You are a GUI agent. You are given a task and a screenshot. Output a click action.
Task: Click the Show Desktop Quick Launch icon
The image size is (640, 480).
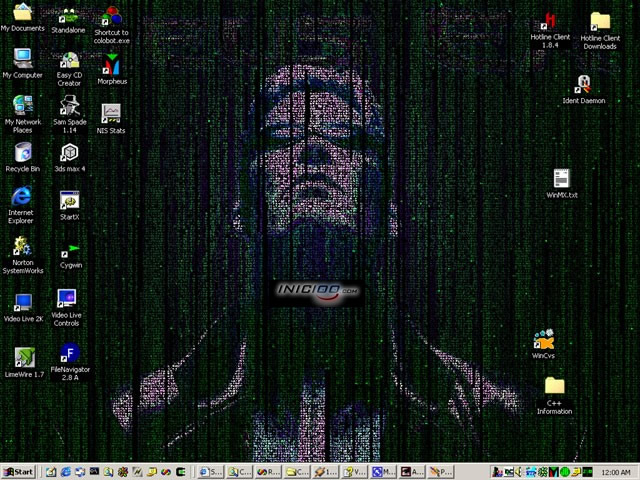coord(80,472)
